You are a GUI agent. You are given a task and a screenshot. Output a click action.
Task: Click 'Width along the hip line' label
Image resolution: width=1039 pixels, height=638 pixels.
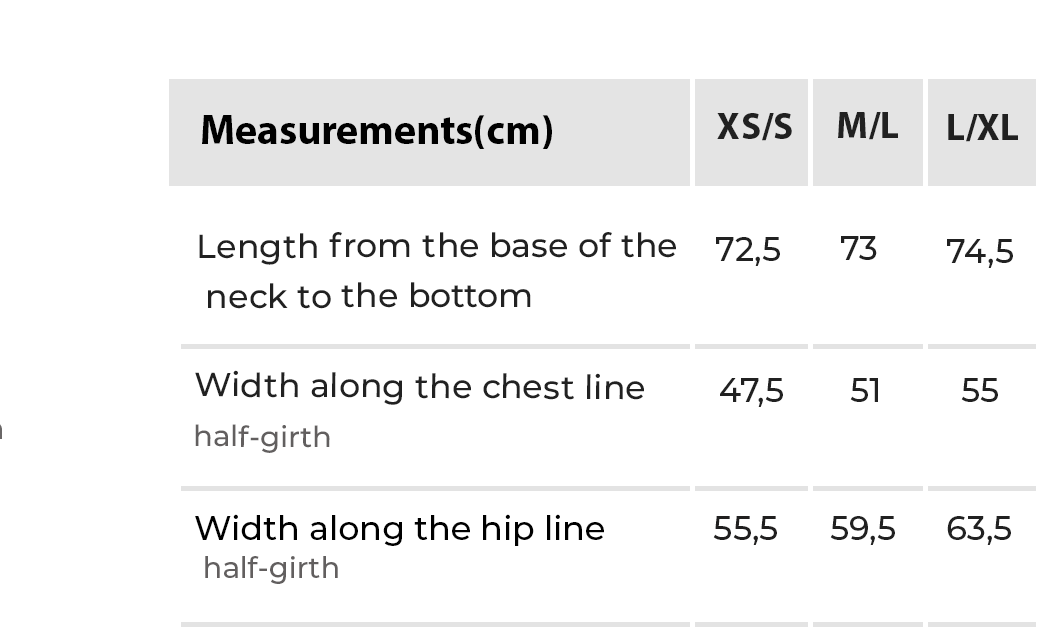pos(400,528)
